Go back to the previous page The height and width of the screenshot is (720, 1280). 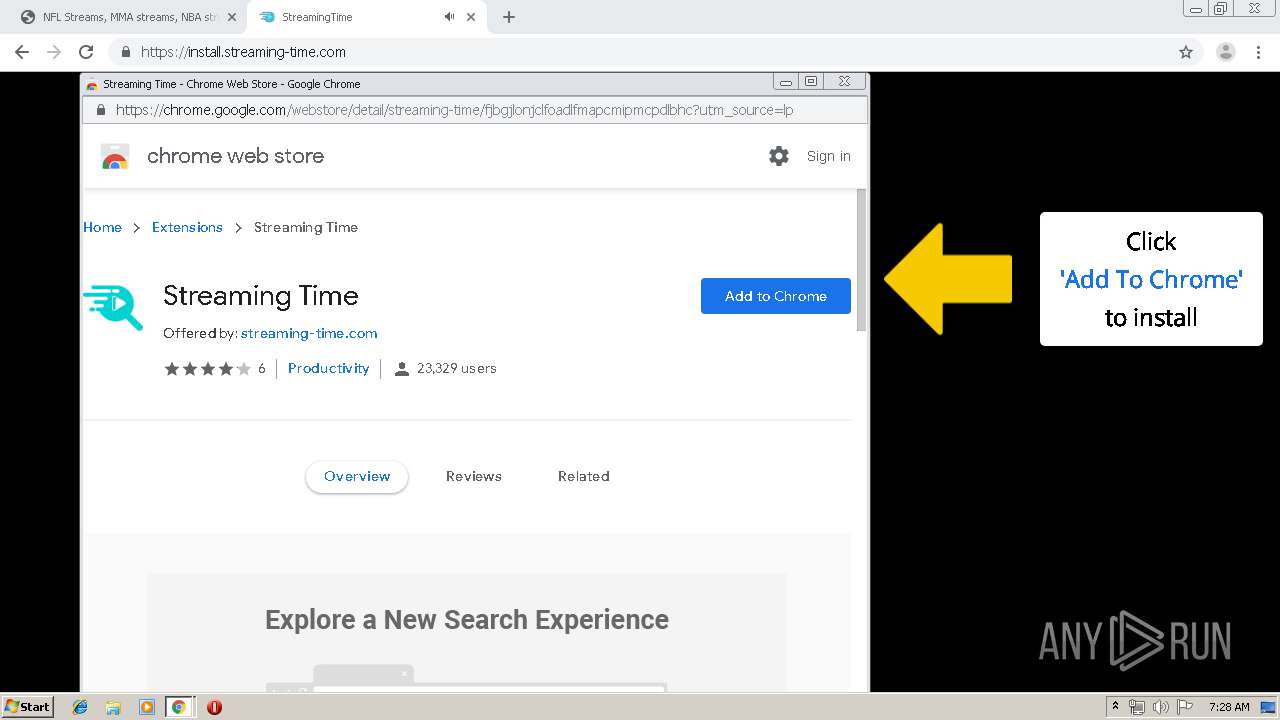22,52
